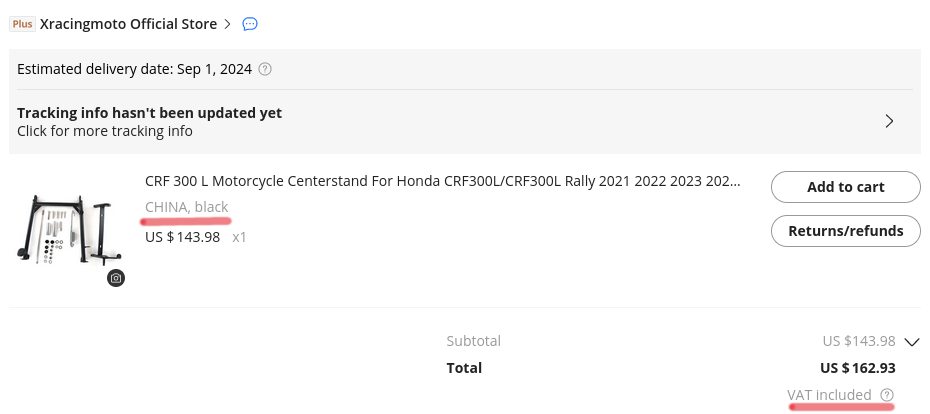Click the centerstand product thumbnail

[66, 231]
